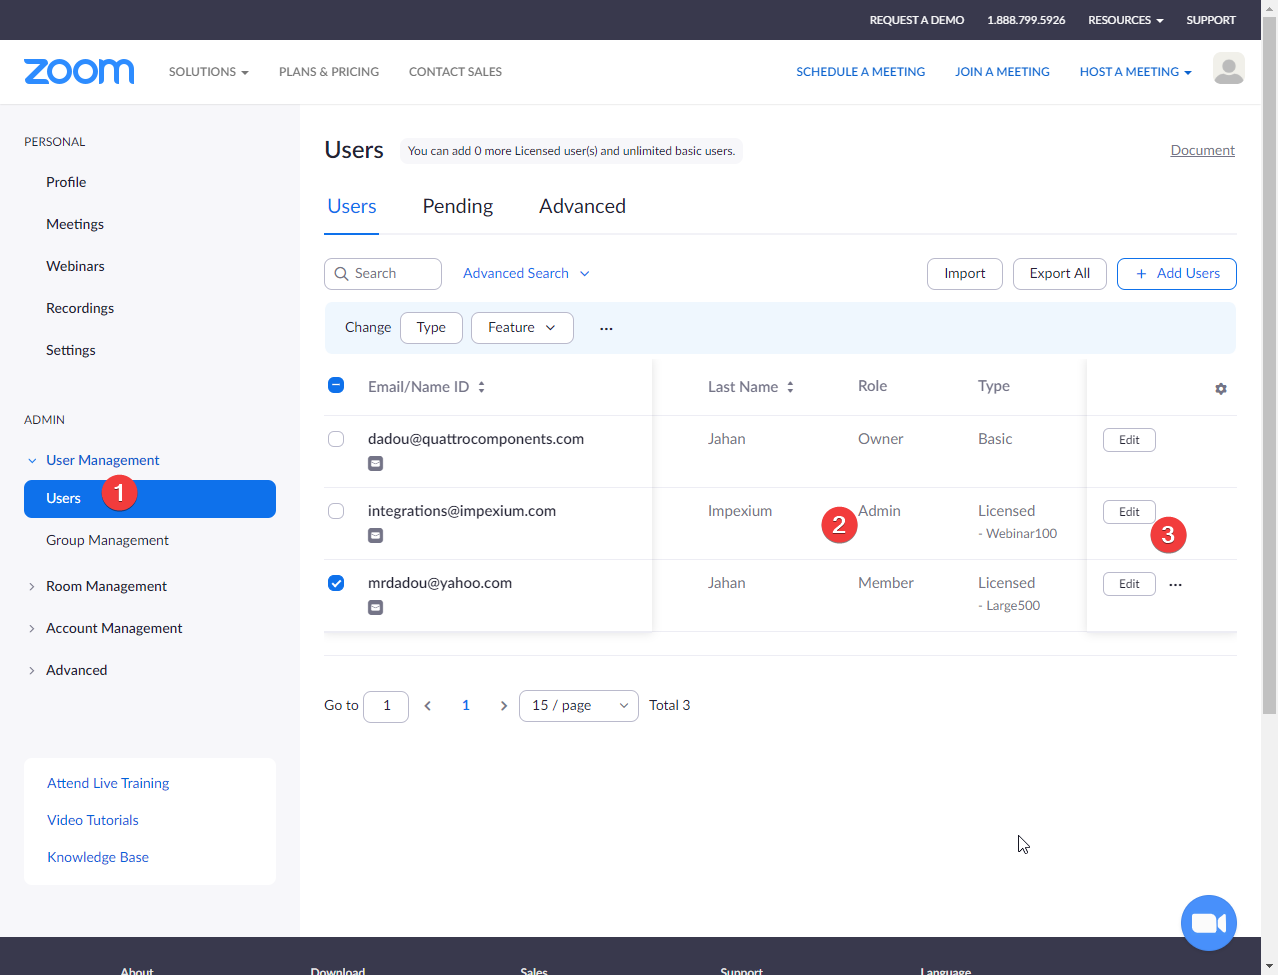Open Webinars in sidebar
Image resolution: width=1278 pixels, height=975 pixels.
[75, 266]
